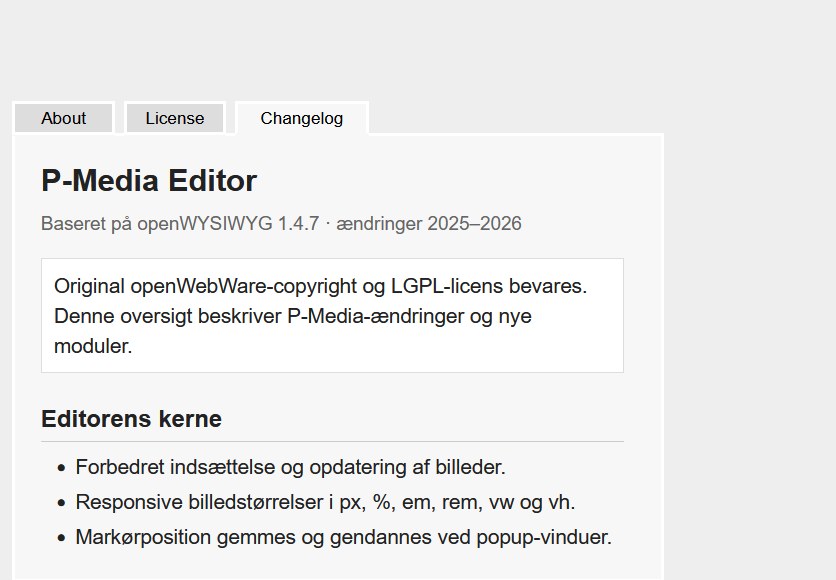This screenshot has height=580, width=836.
Task: Switch to the About tab
Action: pos(63,118)
